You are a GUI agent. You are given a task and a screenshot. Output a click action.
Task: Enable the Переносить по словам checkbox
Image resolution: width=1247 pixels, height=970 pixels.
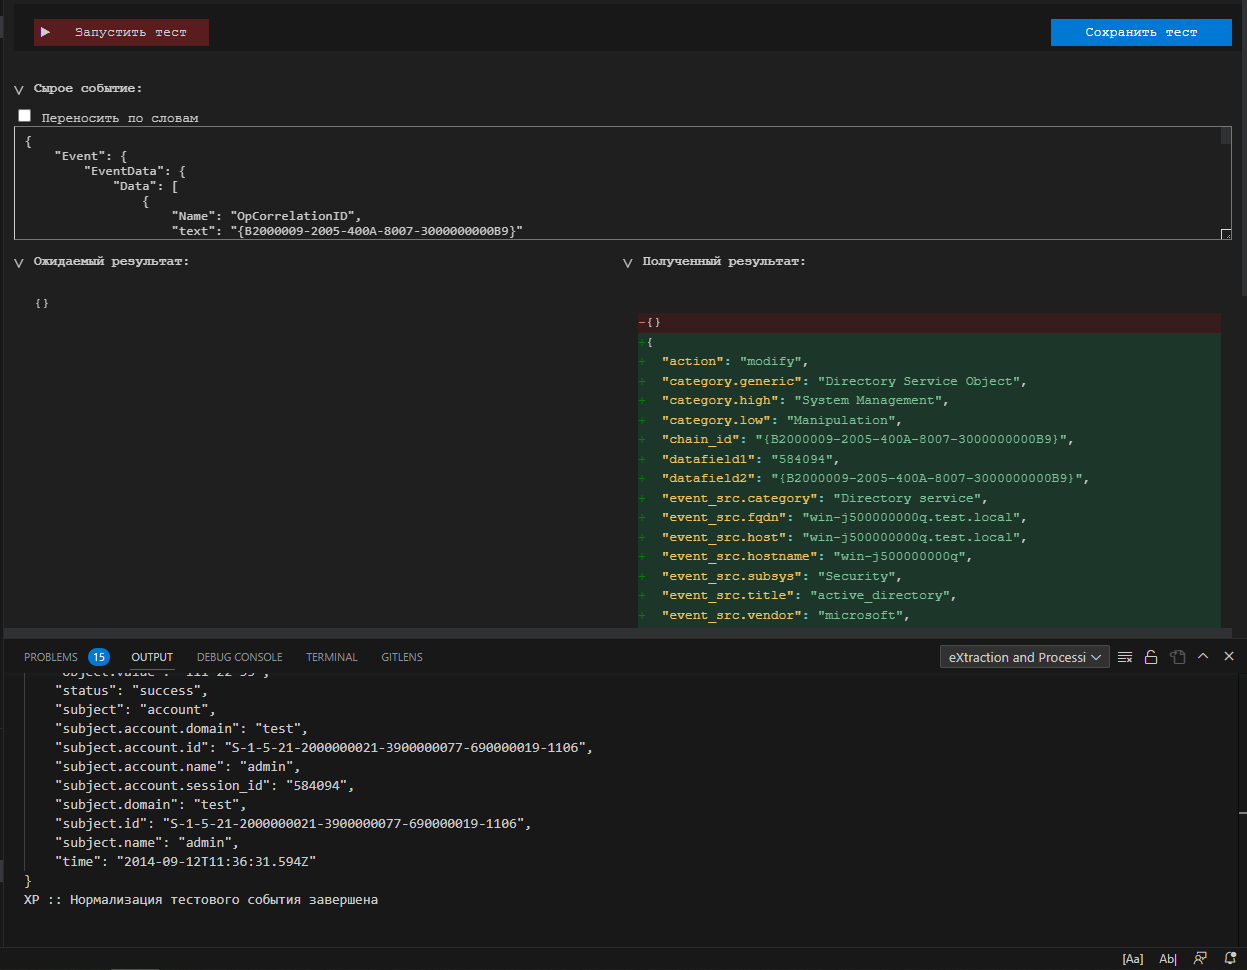(24, 115)
